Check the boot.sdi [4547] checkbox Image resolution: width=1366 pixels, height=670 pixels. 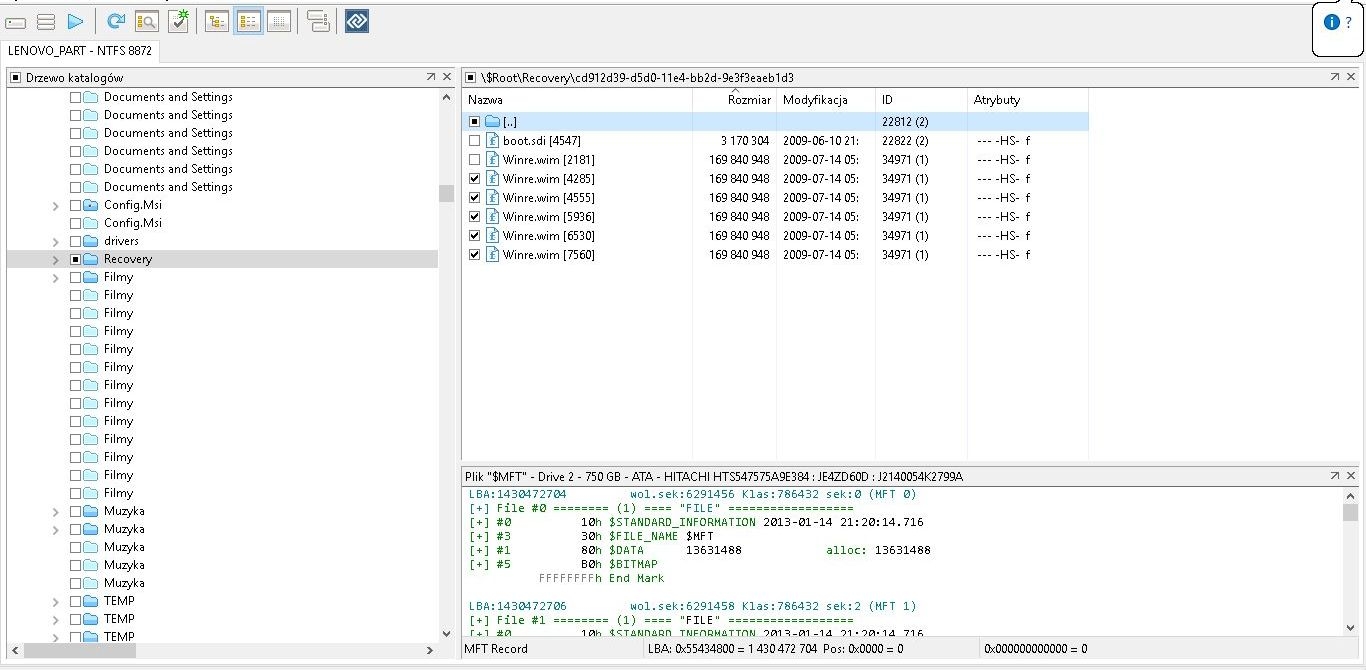pos(475,141)
